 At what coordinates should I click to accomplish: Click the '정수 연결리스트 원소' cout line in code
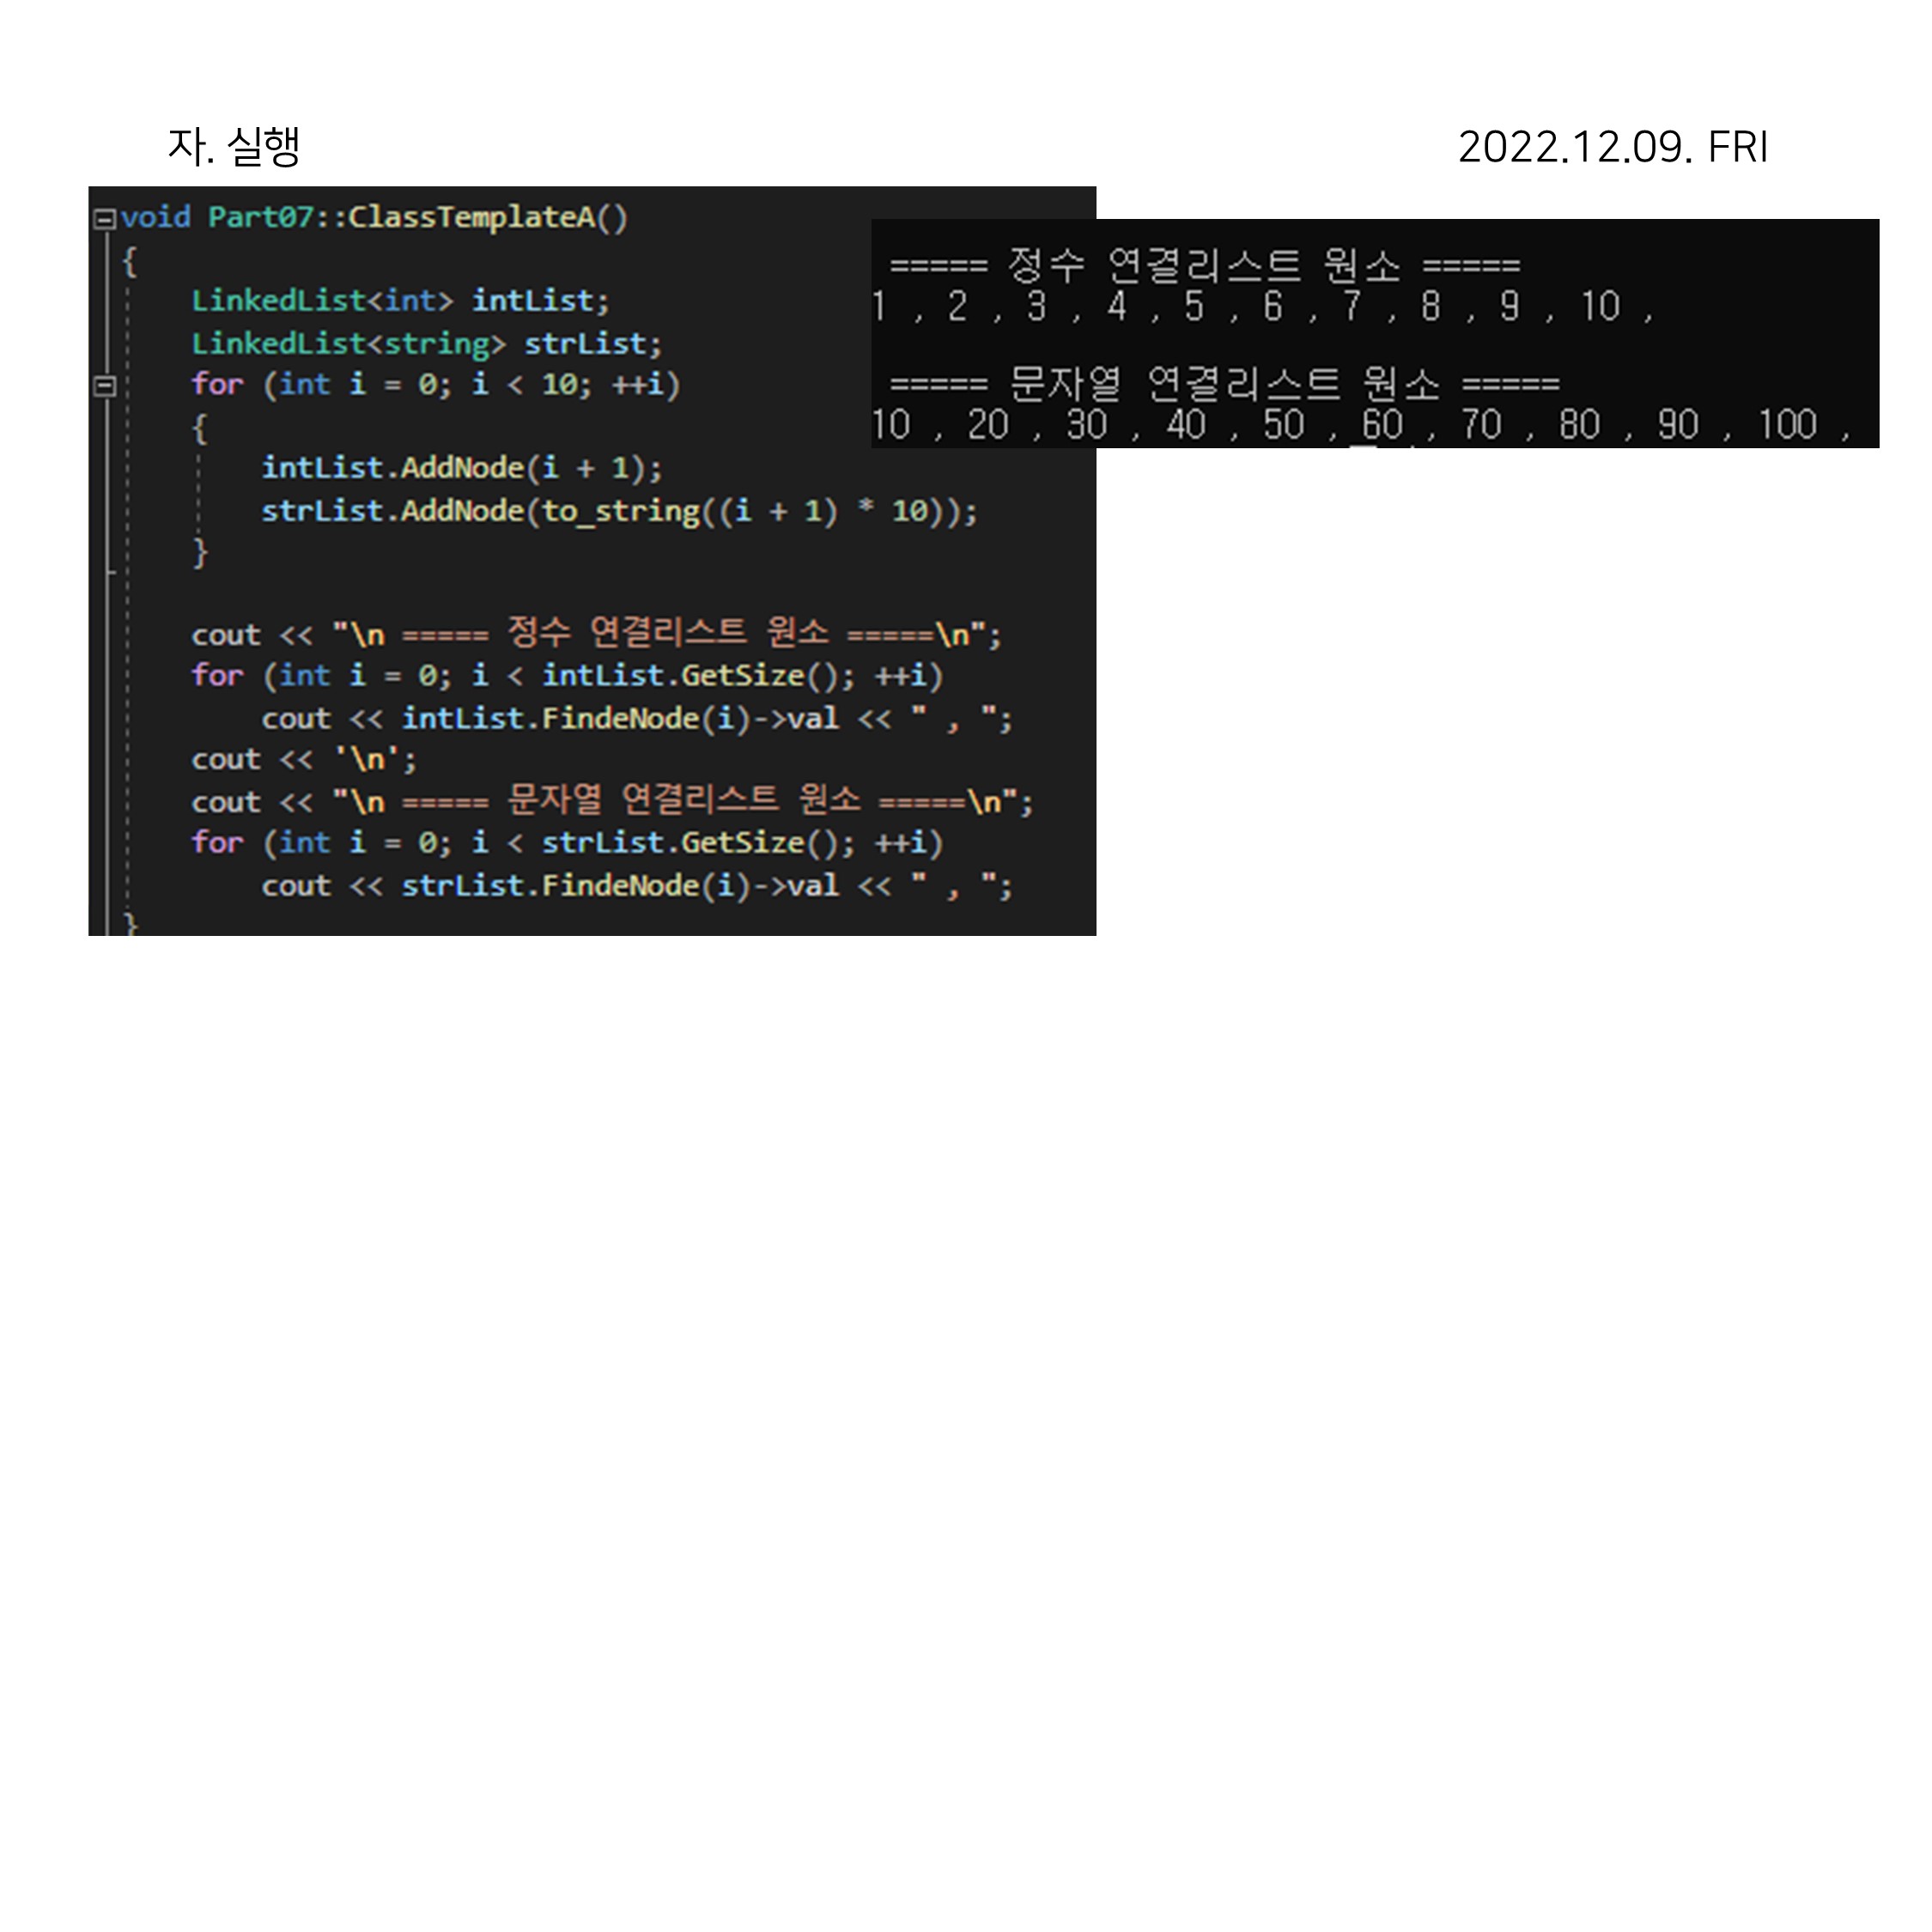coord(596,634)
